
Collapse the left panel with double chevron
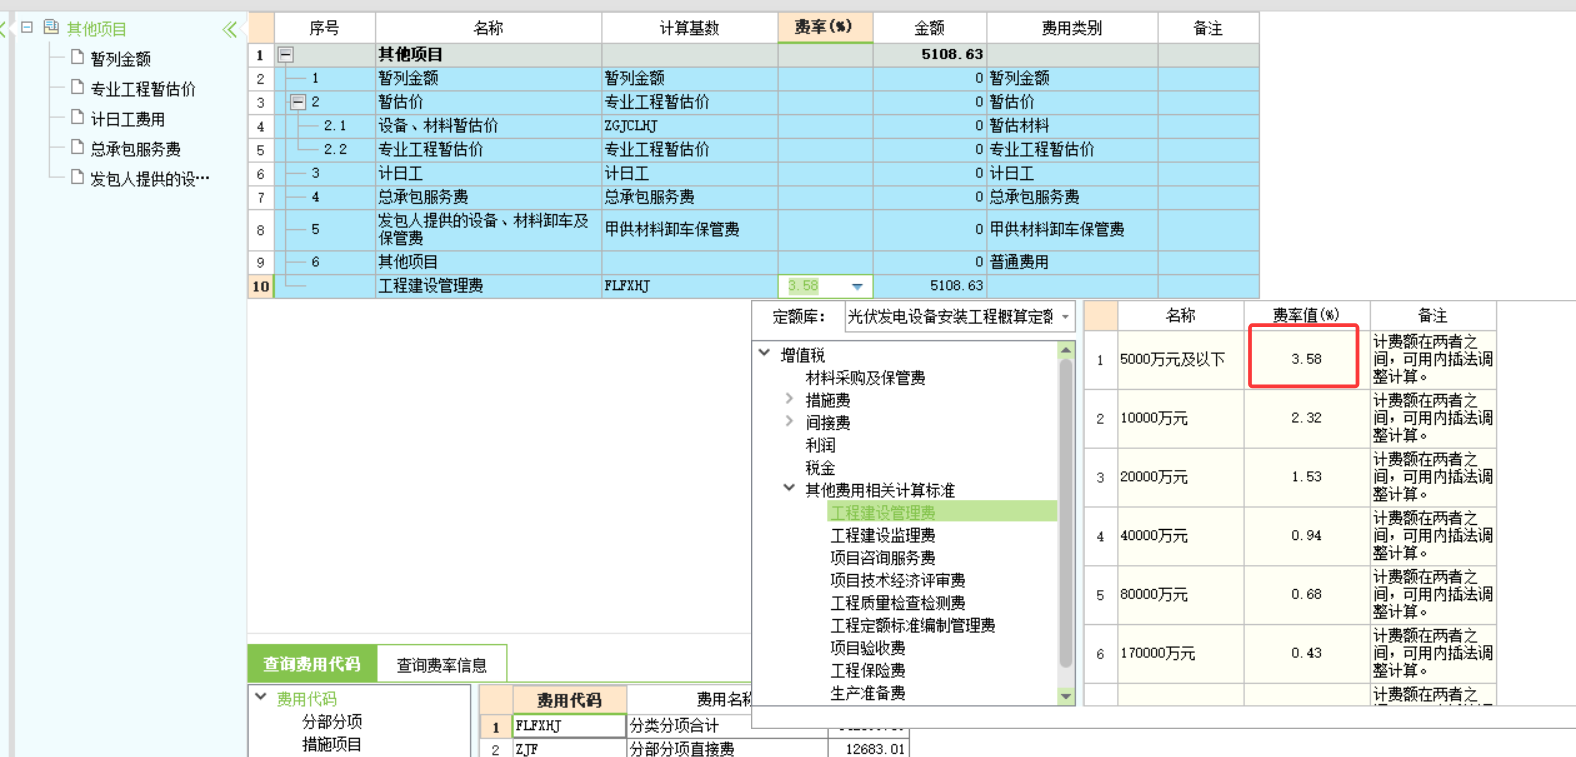[230, 29]
